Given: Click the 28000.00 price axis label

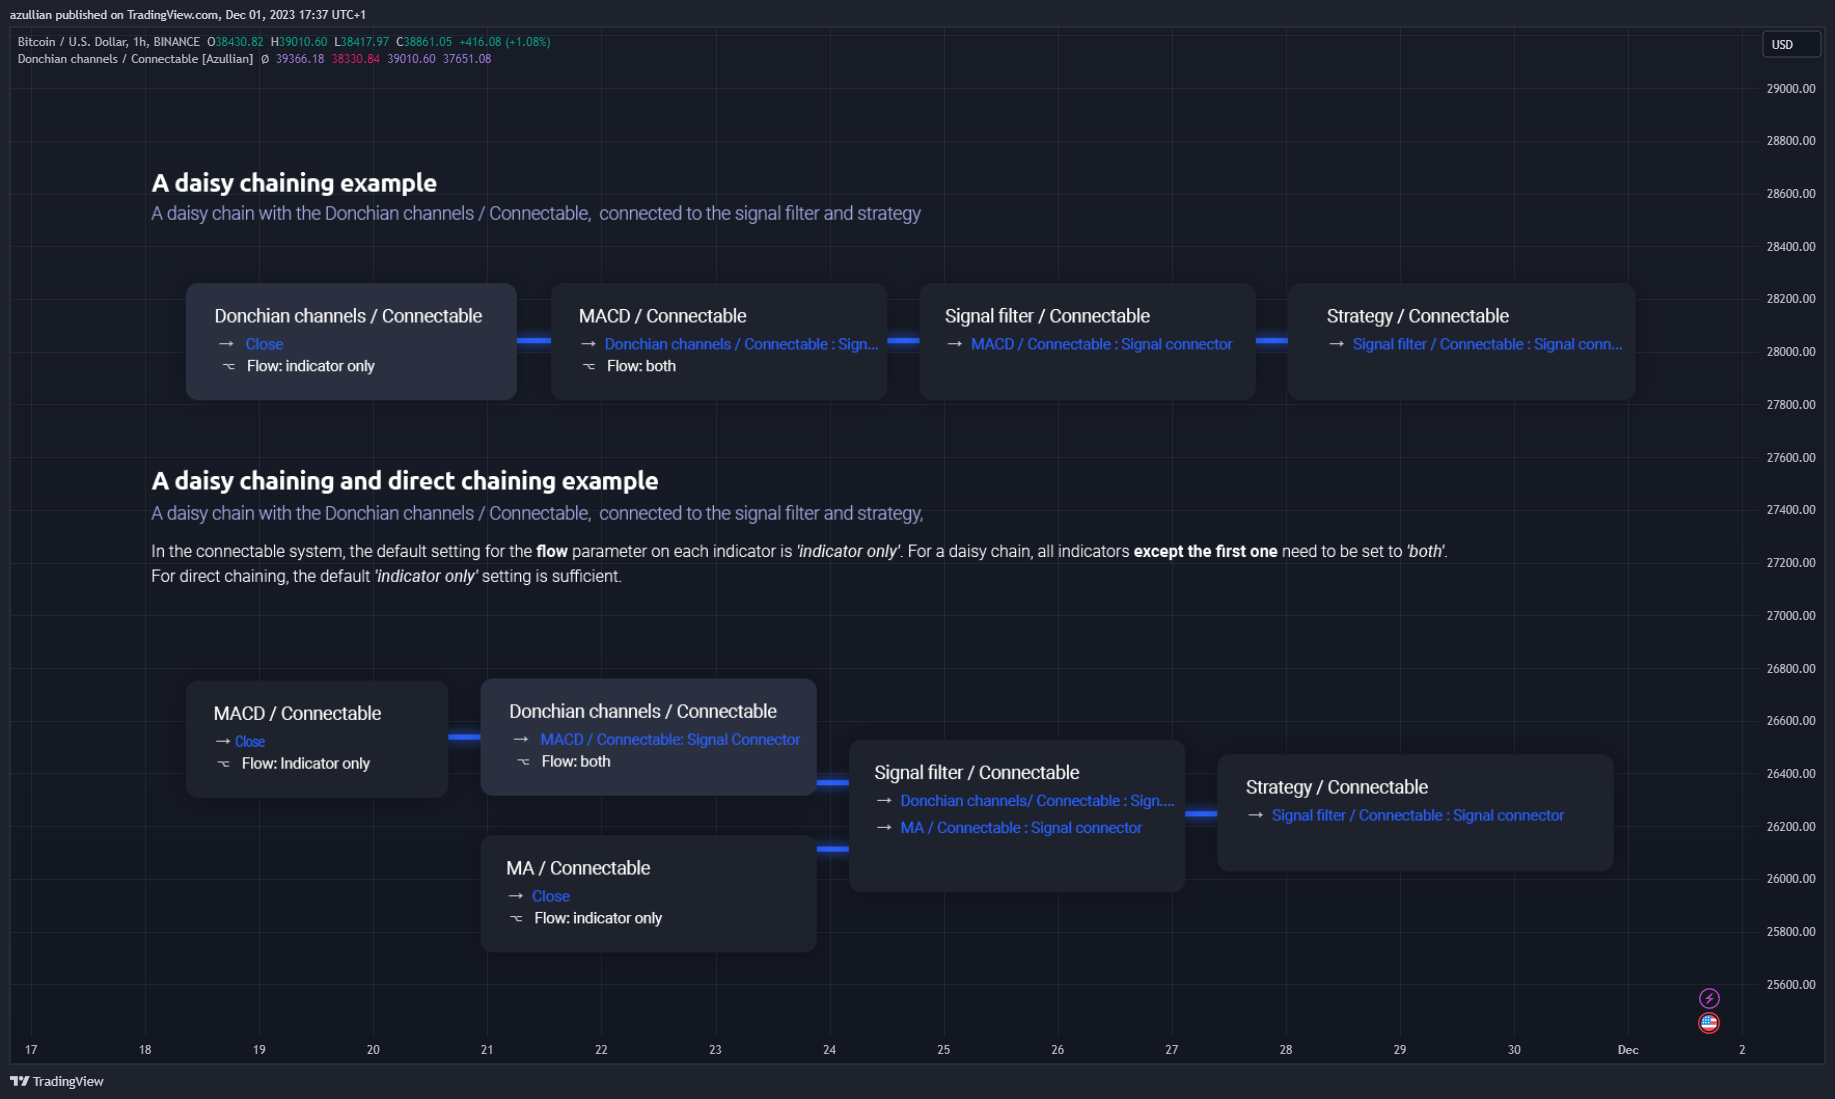Looking at the screenshot, I should [x=1791, y=352].
